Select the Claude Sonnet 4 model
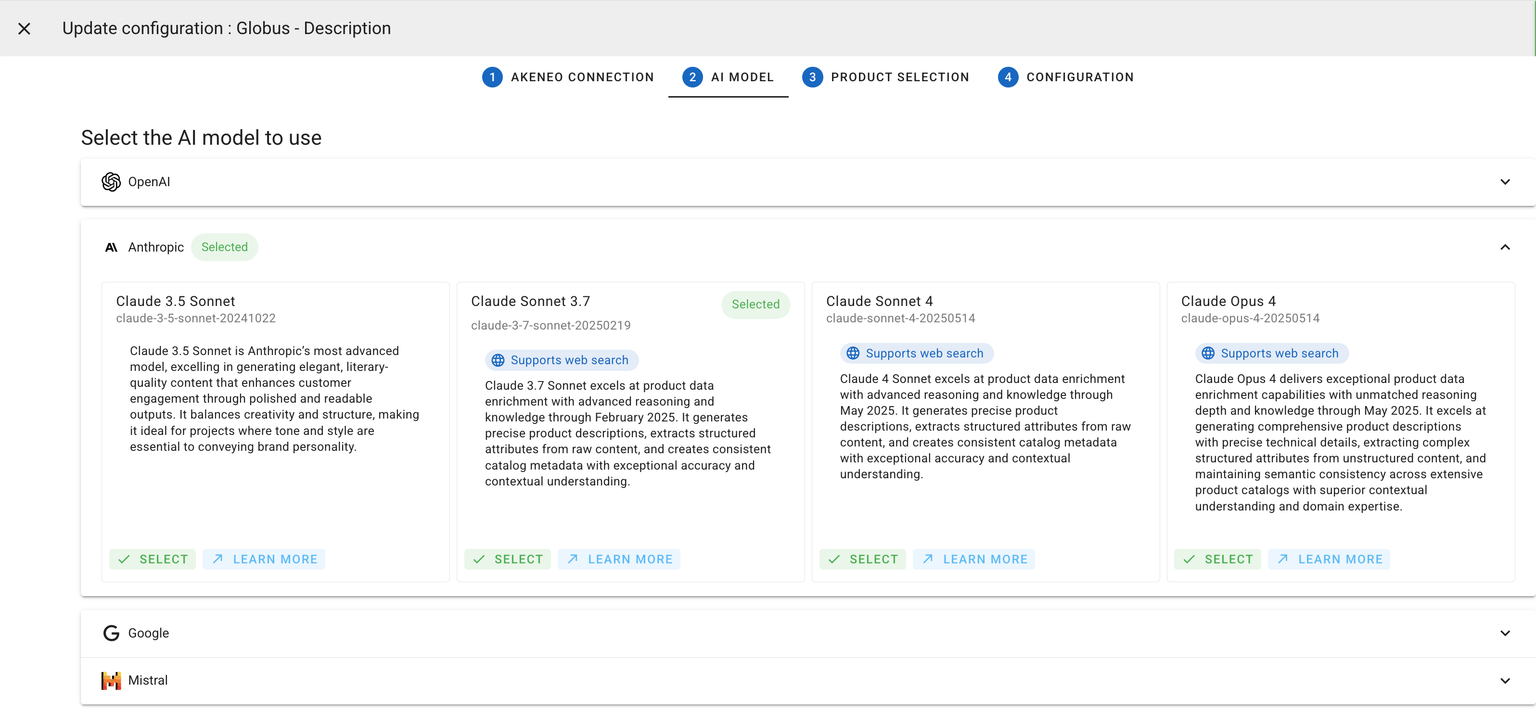1536x712 pixels. 863,559
